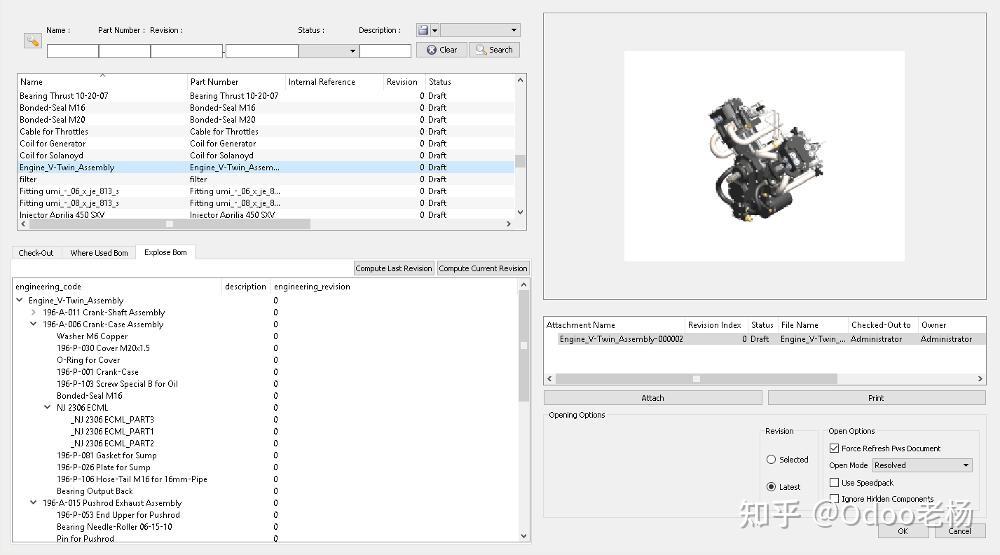
Task: Click the Print button
Action: click(x=876, y=398)
